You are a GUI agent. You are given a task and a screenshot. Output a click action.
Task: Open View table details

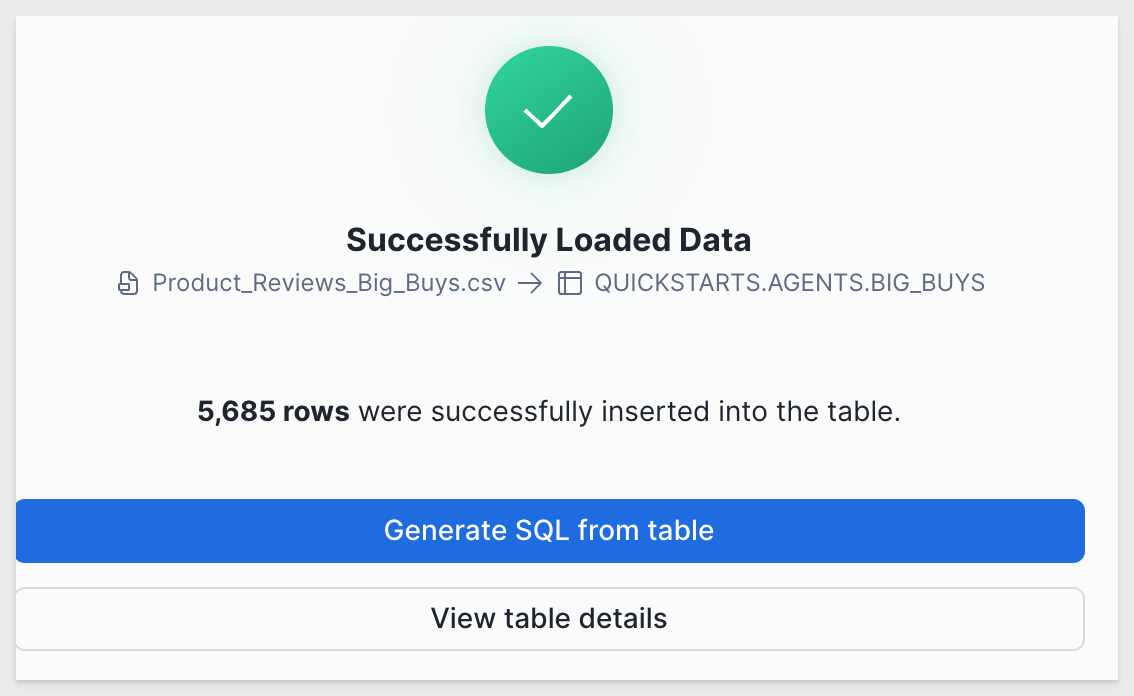pyautogui.click(x=549, y=618)
